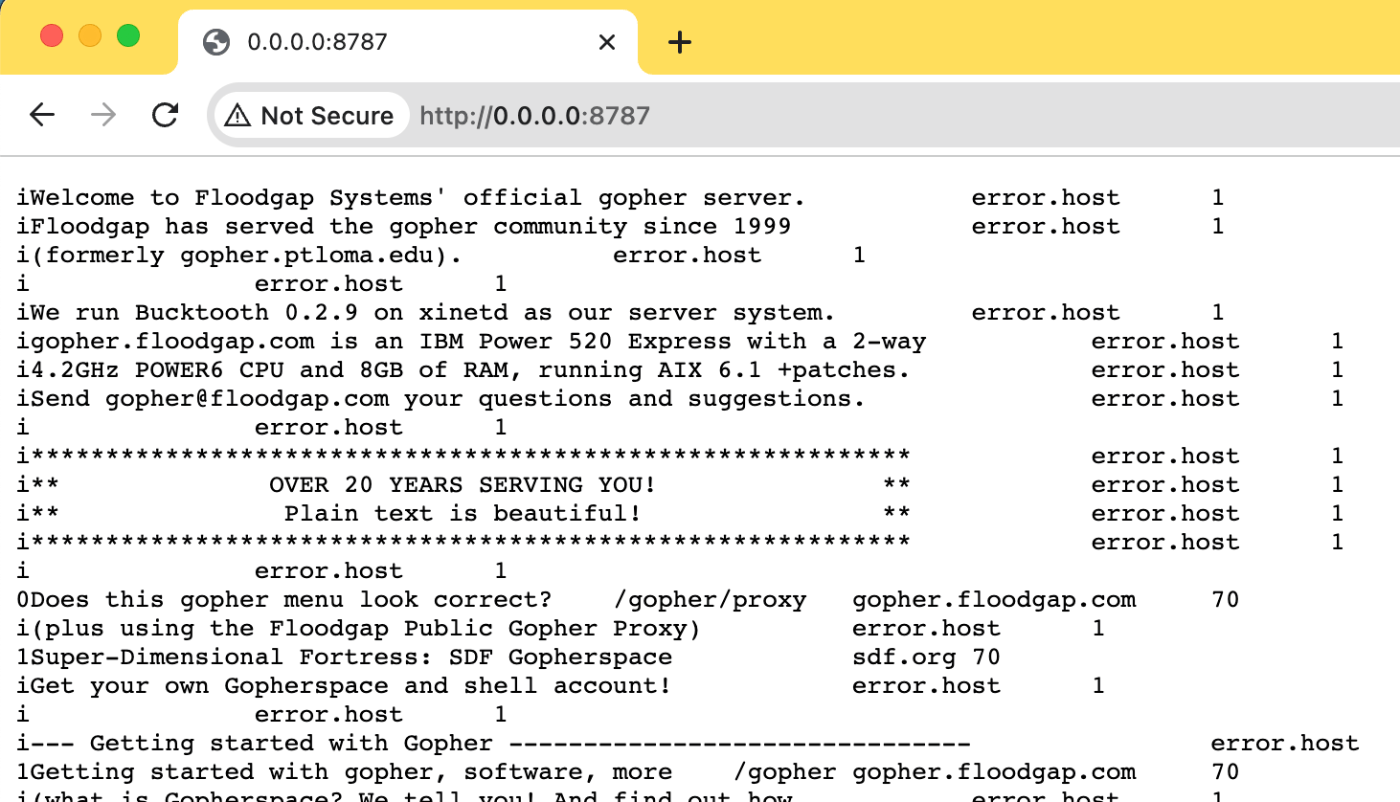Click the globe favicon on the tab
Viewport: 1400px width, 802px height.
point(215,42)
